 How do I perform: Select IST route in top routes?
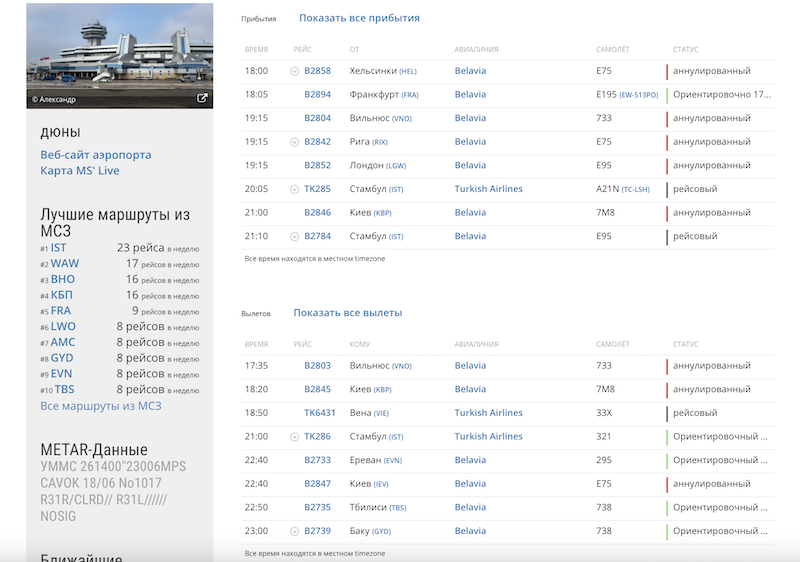[x=58, y=248]
